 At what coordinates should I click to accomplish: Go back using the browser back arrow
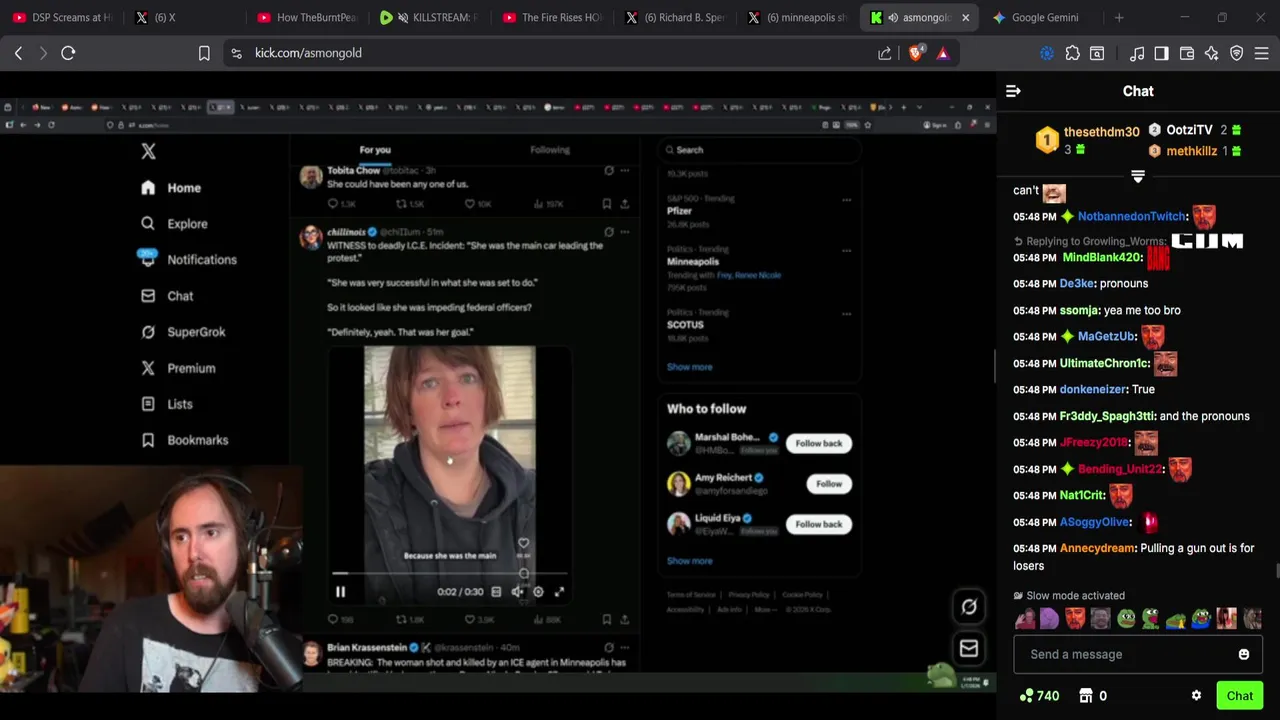coord(18,53)
